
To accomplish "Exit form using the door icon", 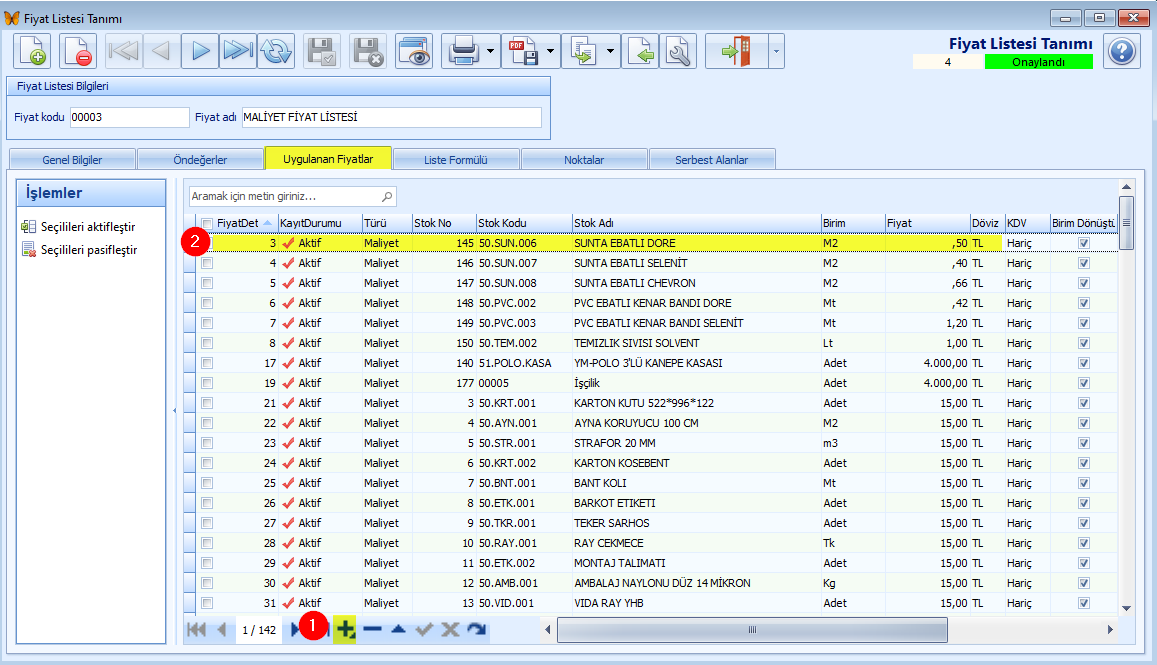I will [x=736, y=51].
